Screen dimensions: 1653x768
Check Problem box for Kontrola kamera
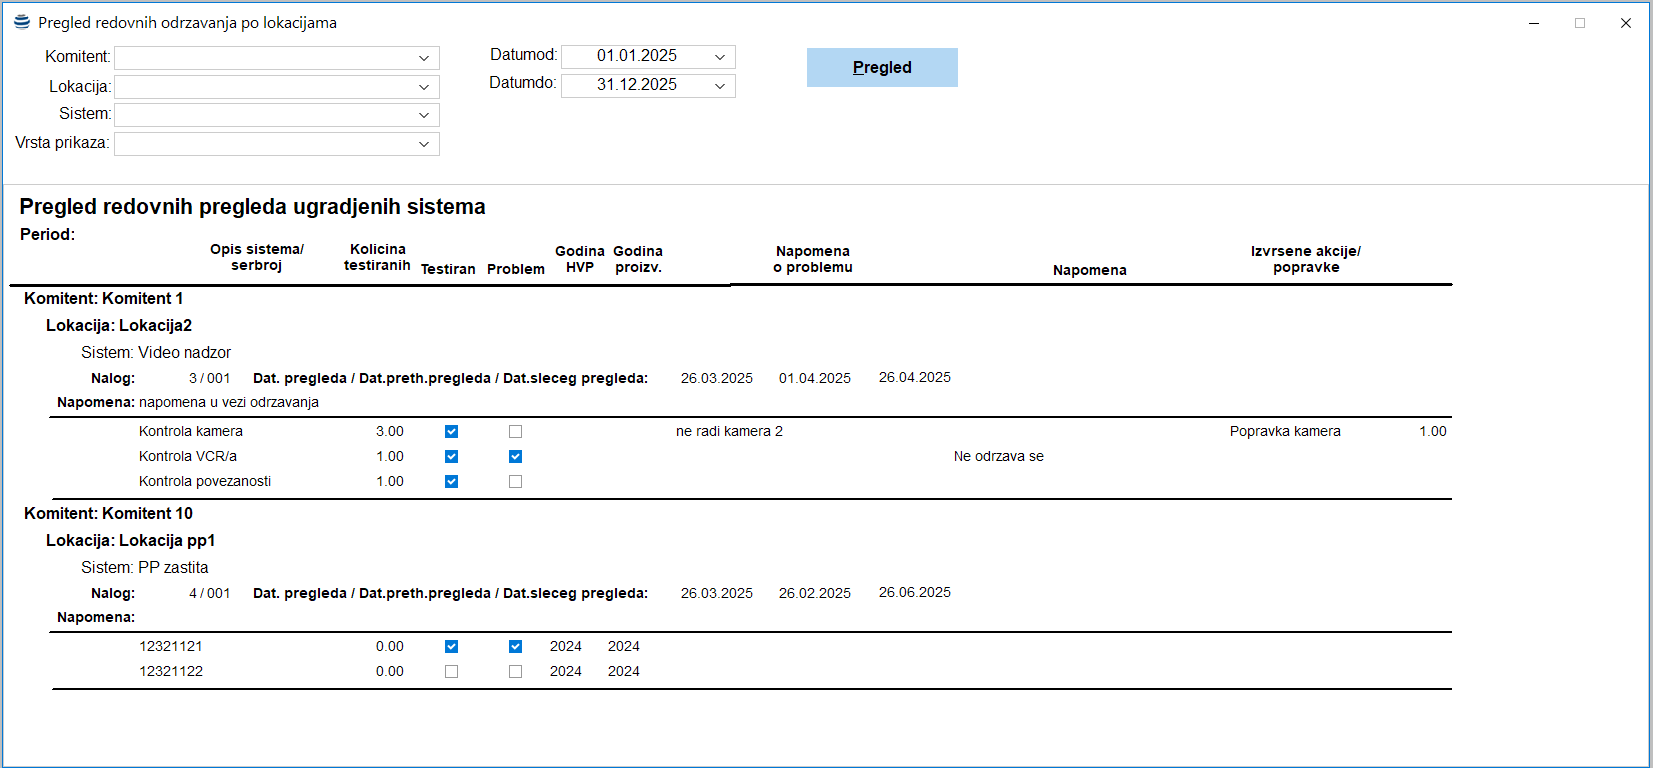click(515, 432)
